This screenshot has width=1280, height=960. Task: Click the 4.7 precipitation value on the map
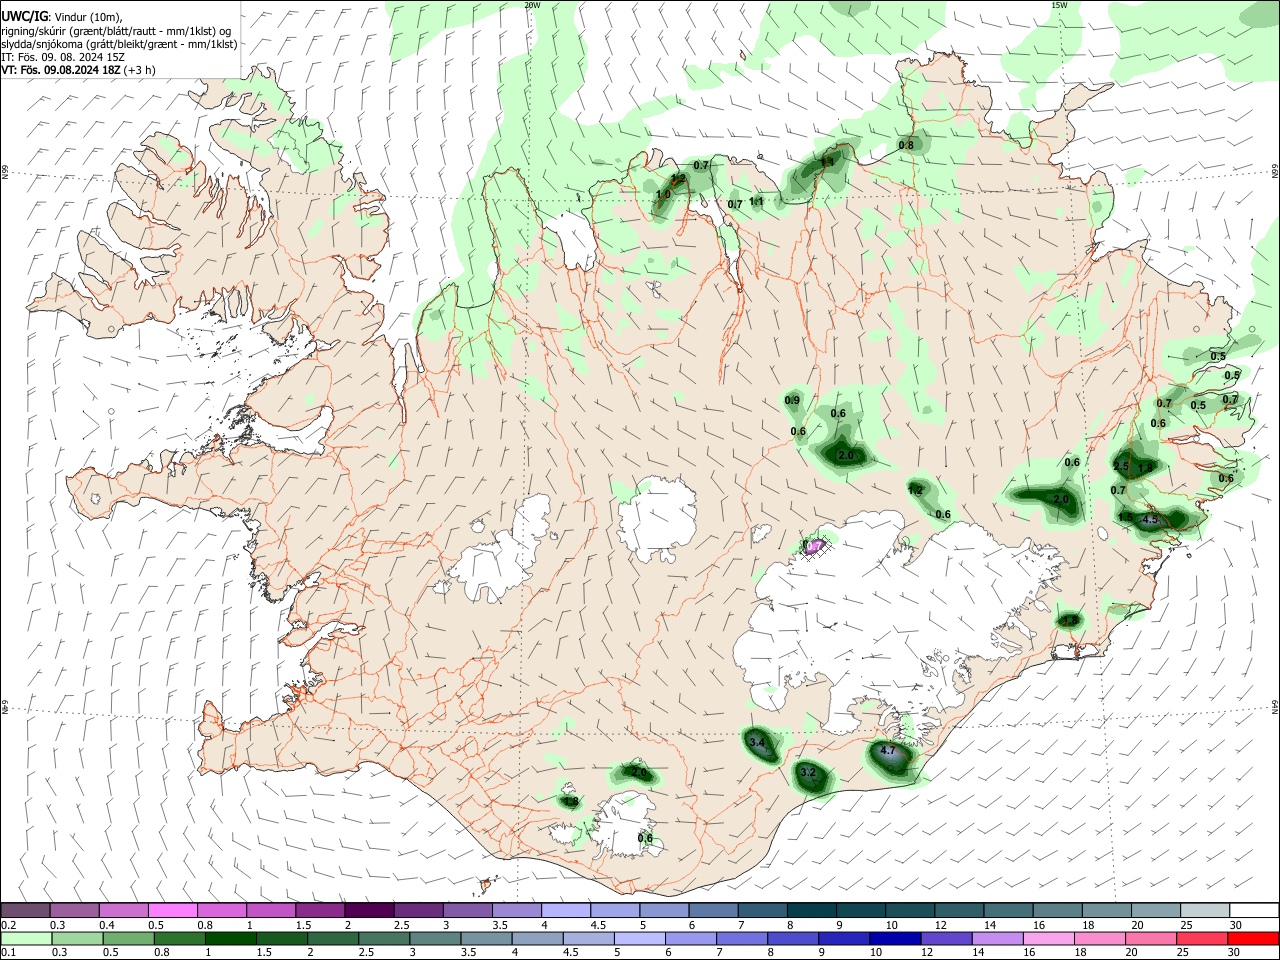pyautogui.click(x=888, y=750)
